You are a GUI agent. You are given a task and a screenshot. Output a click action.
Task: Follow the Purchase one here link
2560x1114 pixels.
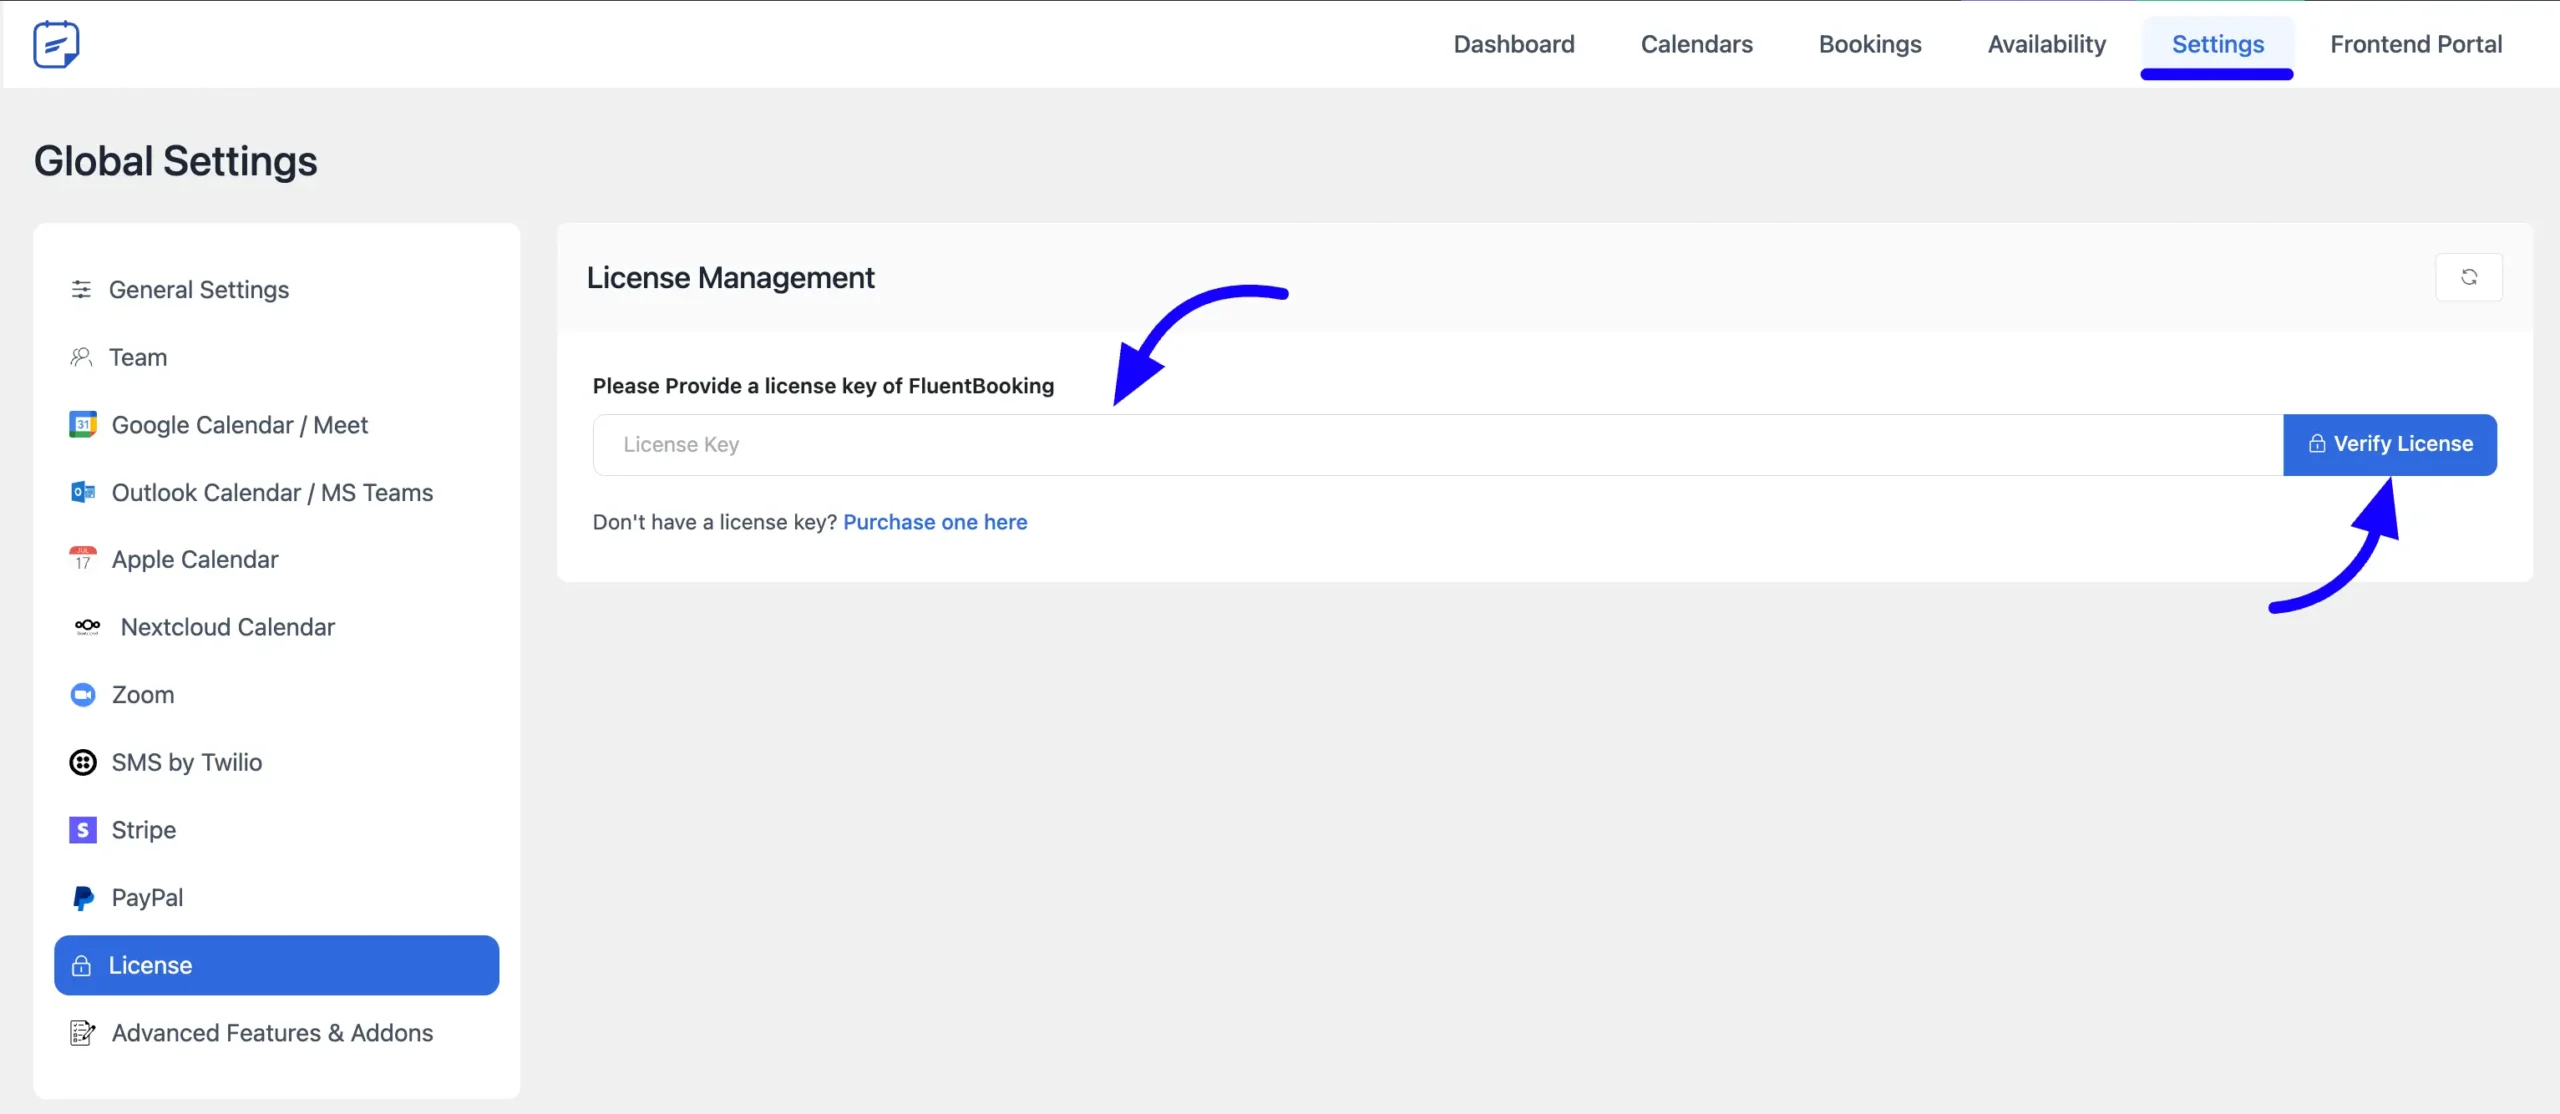935,522
